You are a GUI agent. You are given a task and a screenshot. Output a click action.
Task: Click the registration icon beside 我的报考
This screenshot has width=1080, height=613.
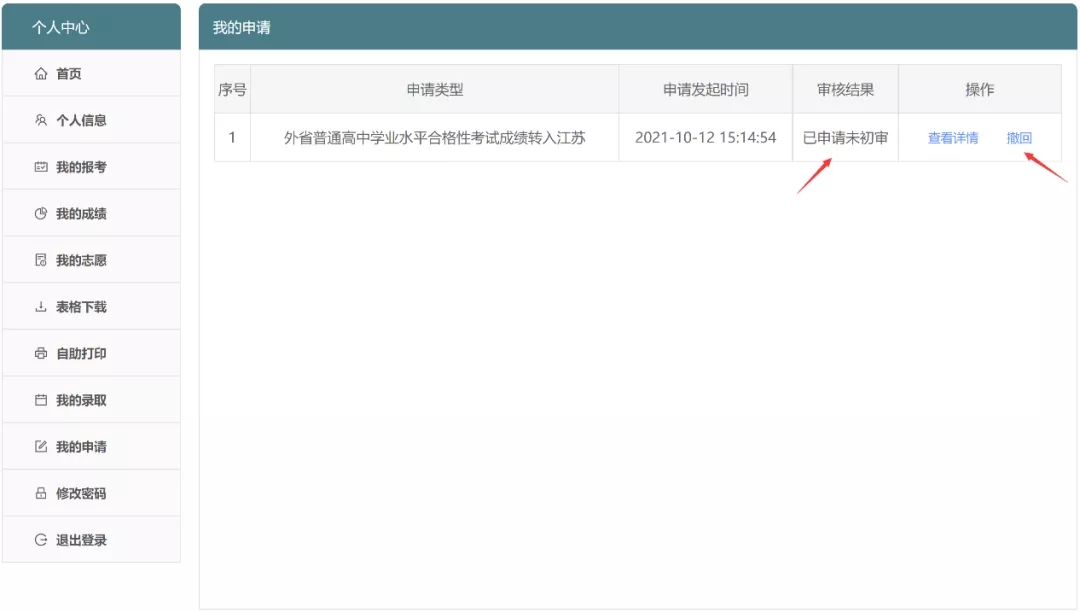pyautogui.click(x=41, y=167)
